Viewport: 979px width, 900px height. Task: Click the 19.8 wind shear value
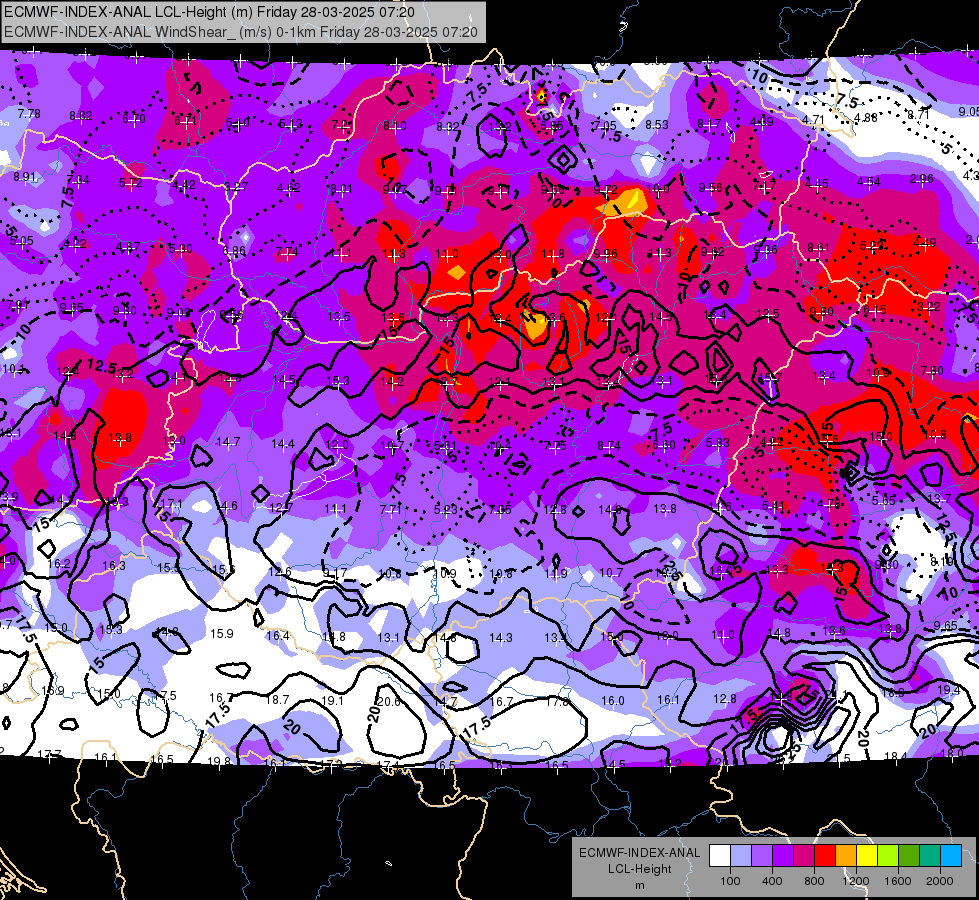[219, 761]
